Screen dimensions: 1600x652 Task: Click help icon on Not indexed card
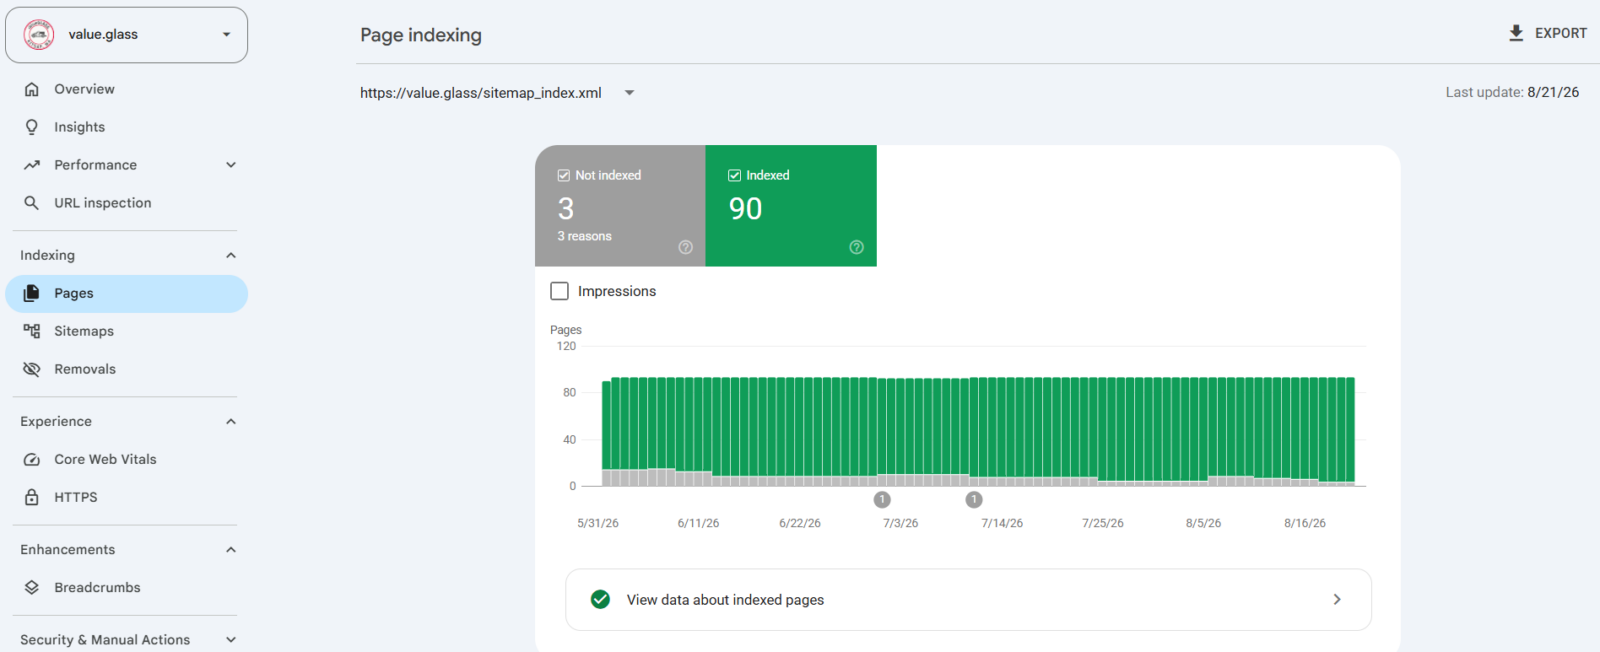pyautogui.click(x=685, y=247)
